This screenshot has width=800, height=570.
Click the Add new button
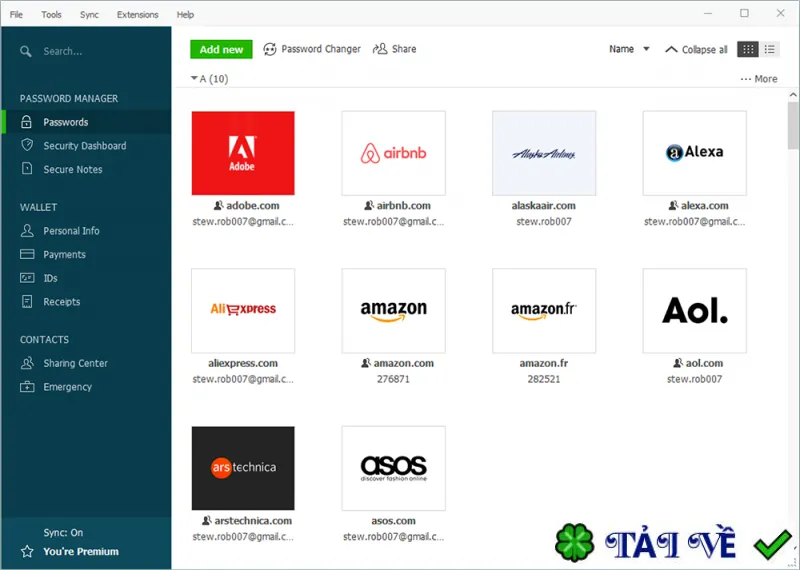pyautogui.click(x=221, y=49)
